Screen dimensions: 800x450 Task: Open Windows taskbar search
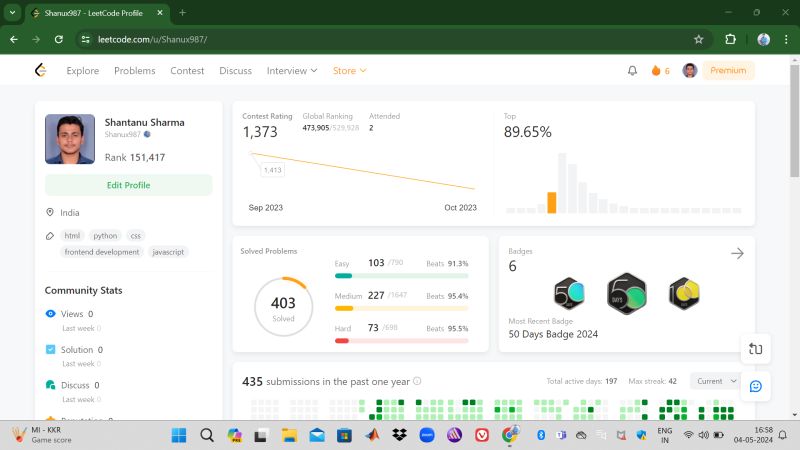pyautogui.click(x=207, y=435)
